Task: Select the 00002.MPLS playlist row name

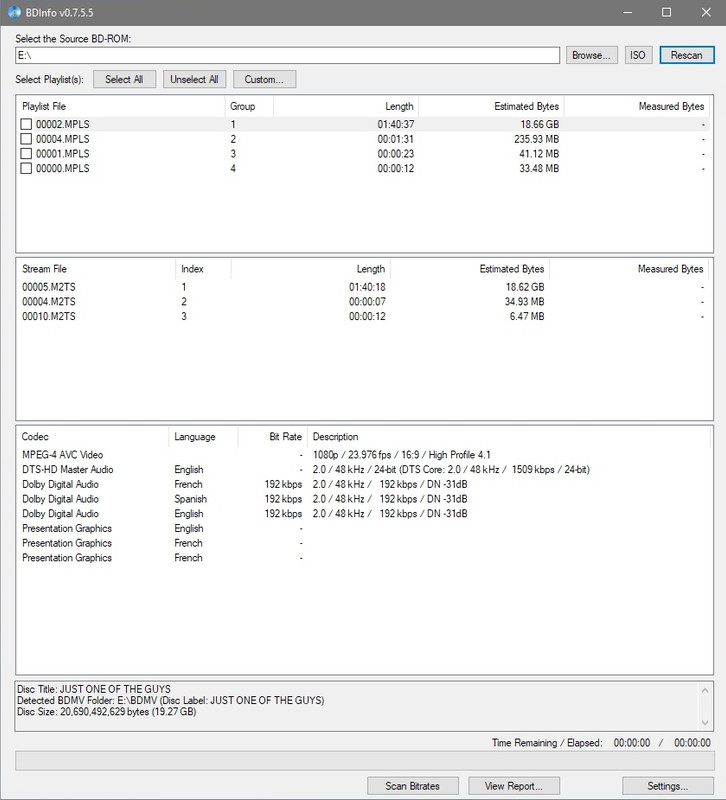Action: [63, 124]
